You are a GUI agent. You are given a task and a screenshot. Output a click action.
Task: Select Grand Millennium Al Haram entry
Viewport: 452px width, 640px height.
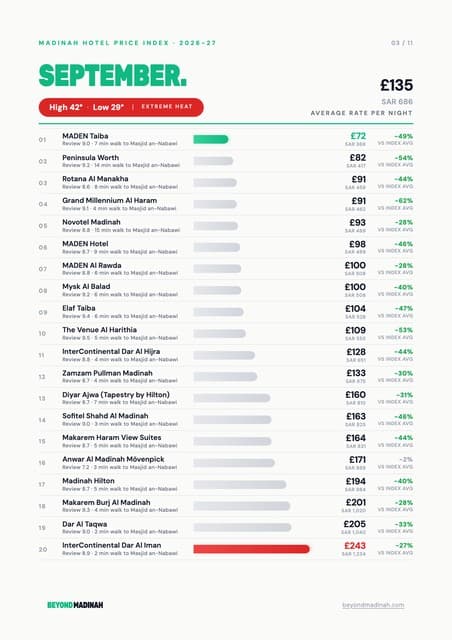226,204
